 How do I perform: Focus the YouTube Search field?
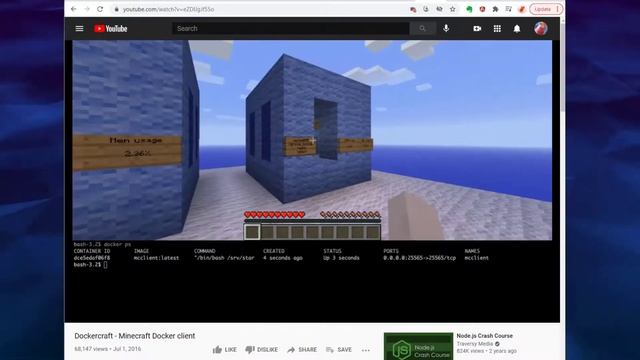pyautogui.click(x=291, y=29)
